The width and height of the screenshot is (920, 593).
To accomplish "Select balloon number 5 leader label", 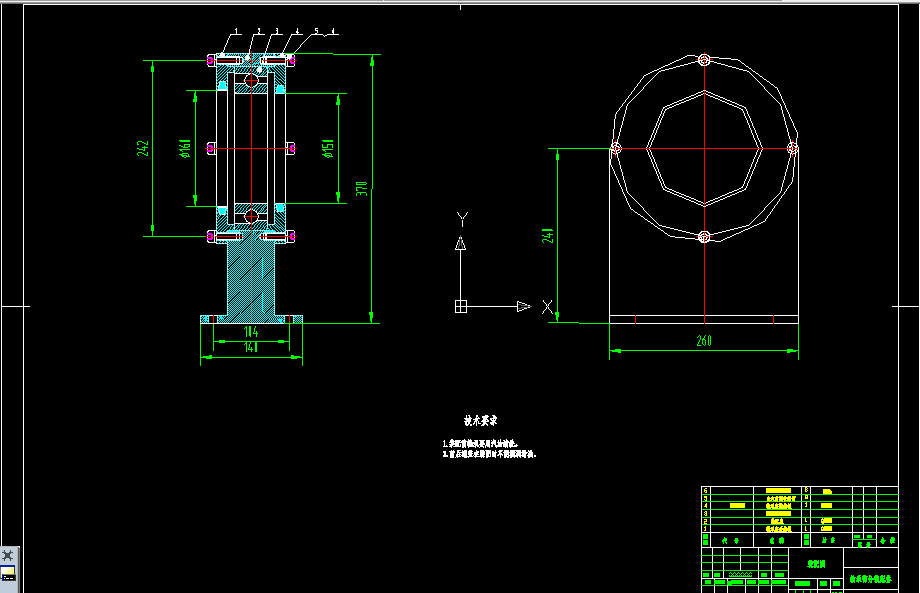I will point(316,31).
